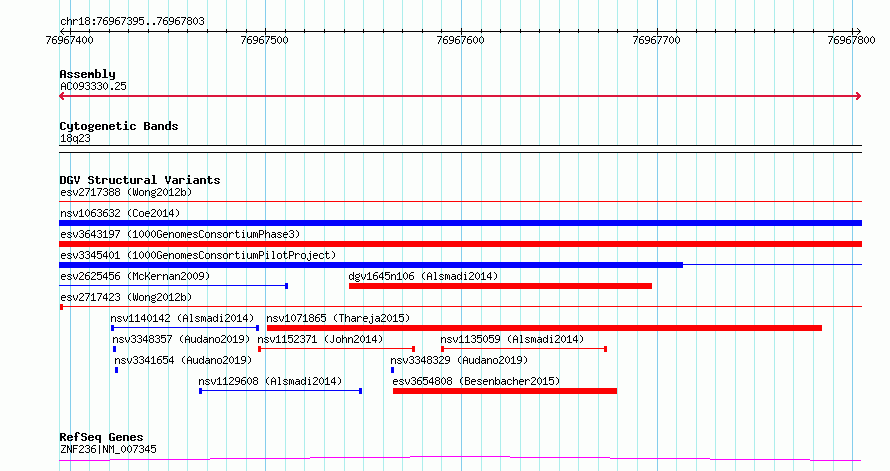Click the magenta ZNF236 gene line
The image size is (890, 471).
[460, 458]
